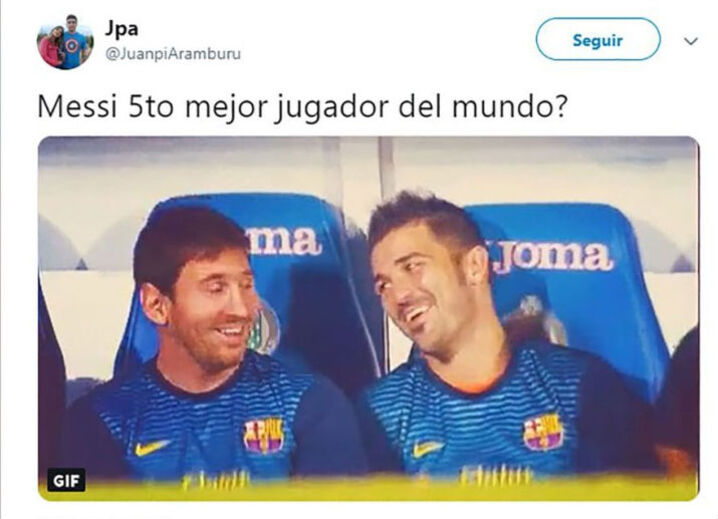Viewport: 718px width, 519px height.
Task: Expand the tweet options chevron menu
Action: pos(691,41)
